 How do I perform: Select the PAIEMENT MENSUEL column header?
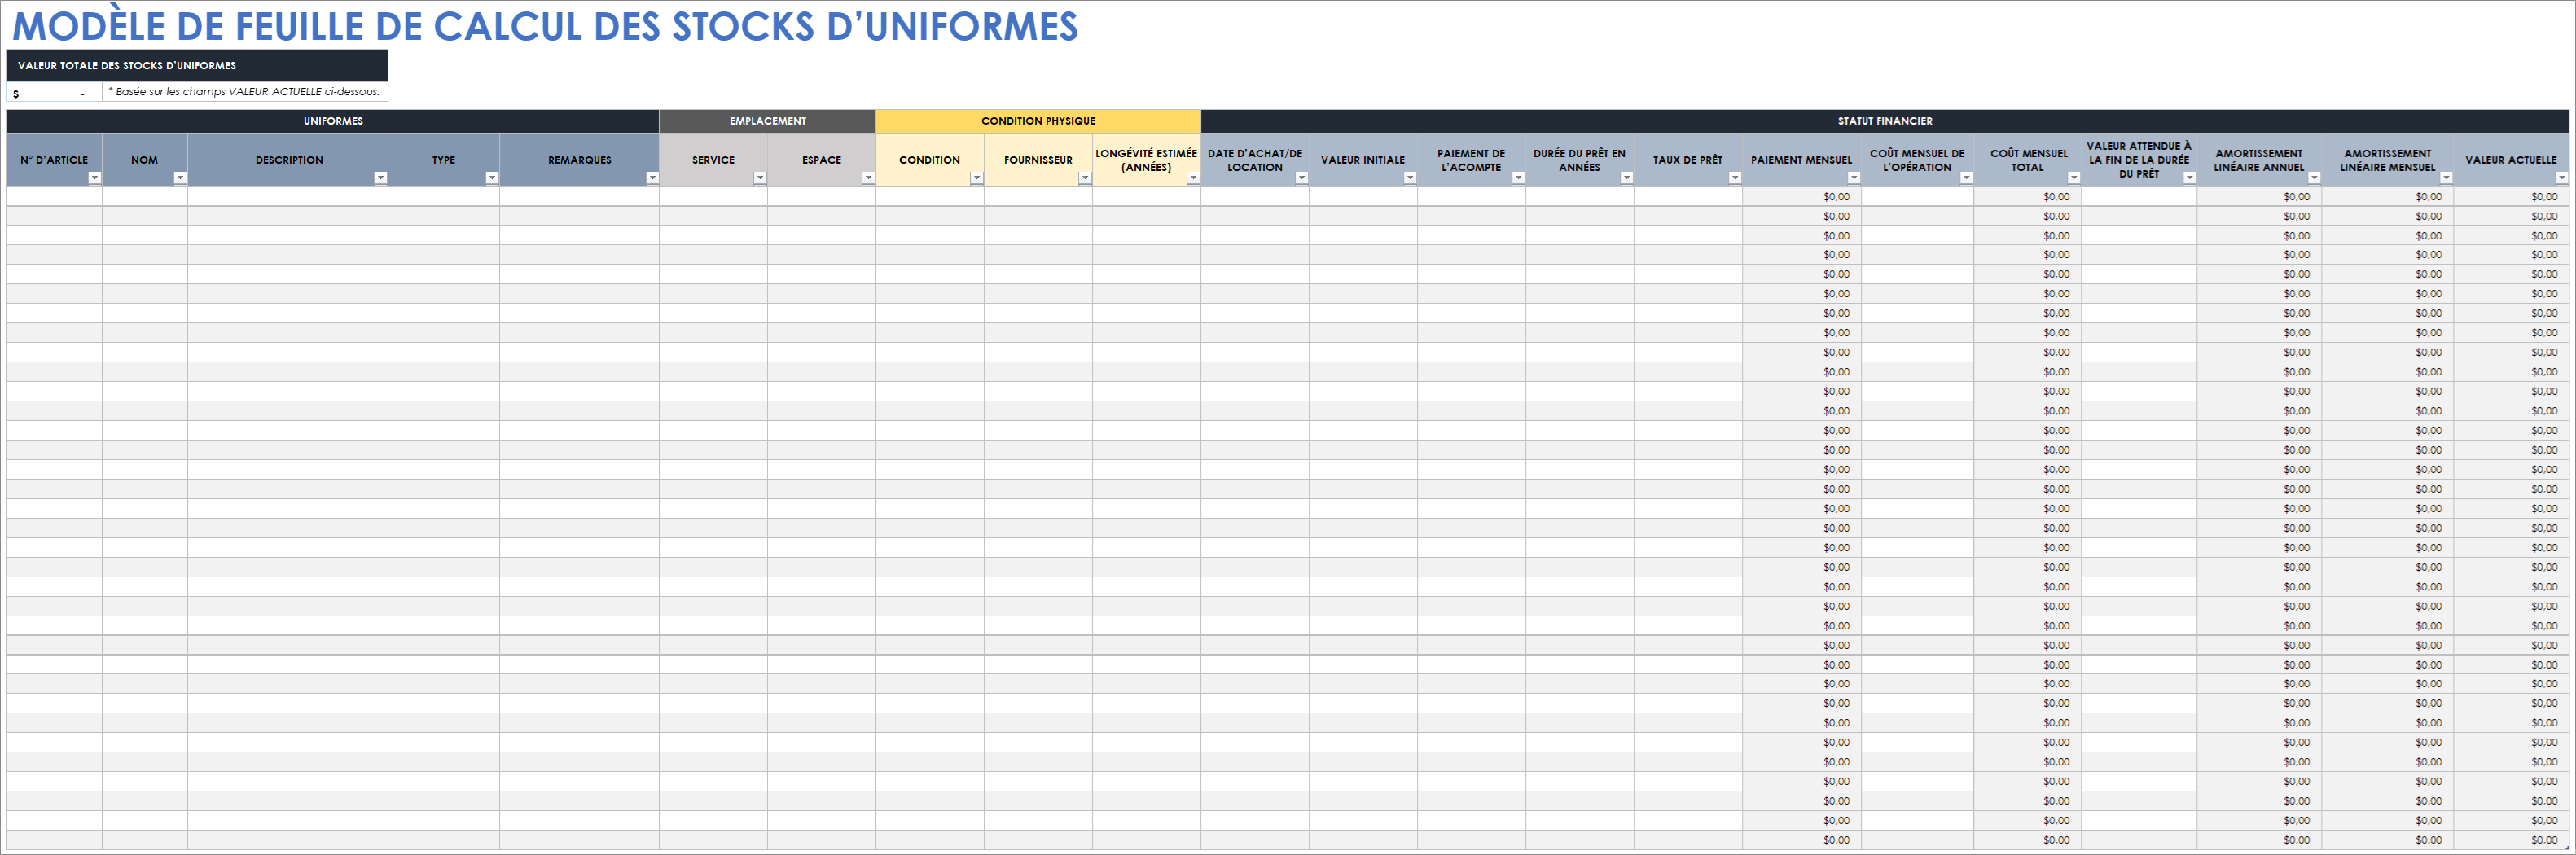pos(1802,160)
